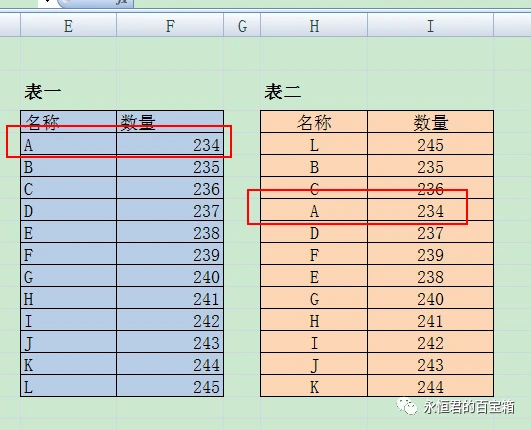Select cell 239 in blue table
The width and height of the screenshot is (531, 430).
click(x=170, y=254)
